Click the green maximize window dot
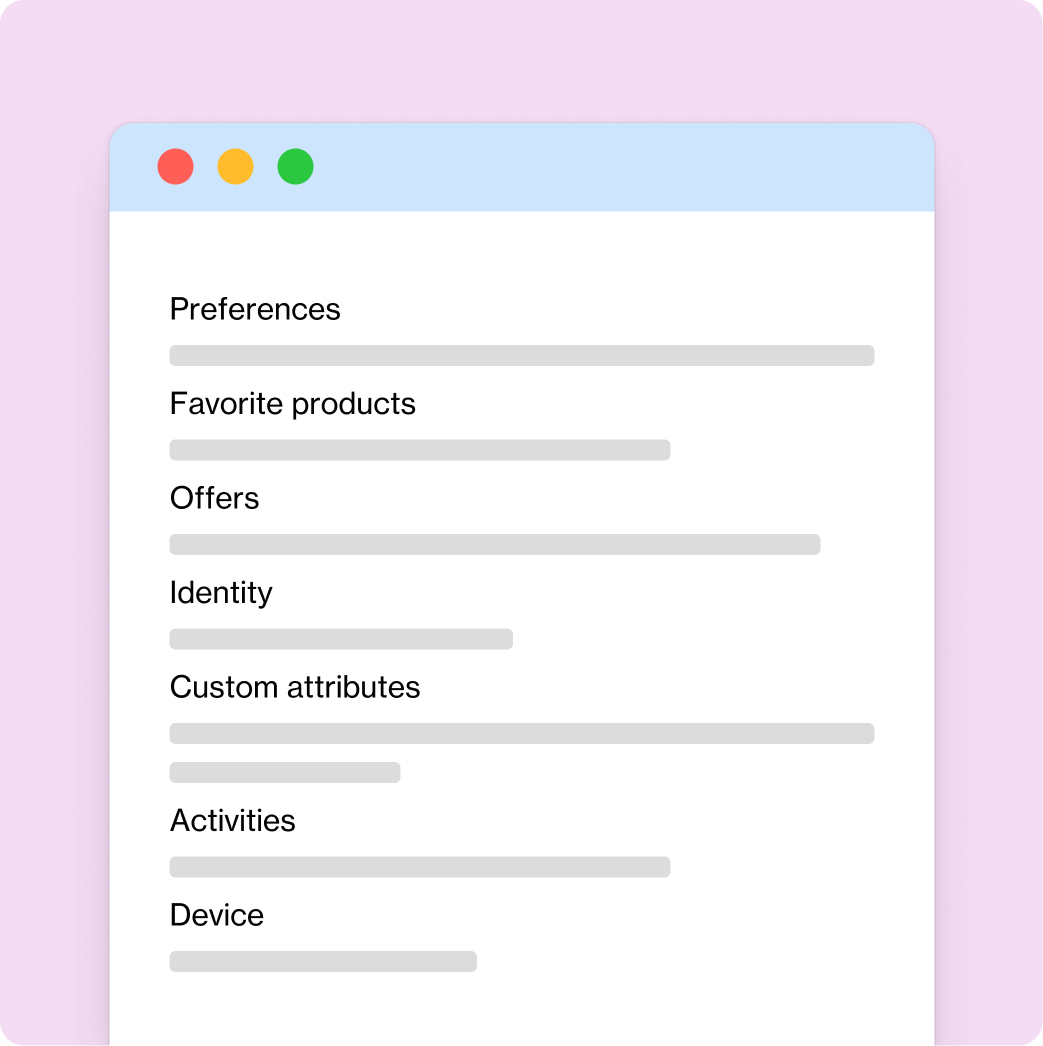This screenshot has height=1046, width=1043. tap(295, 166)
